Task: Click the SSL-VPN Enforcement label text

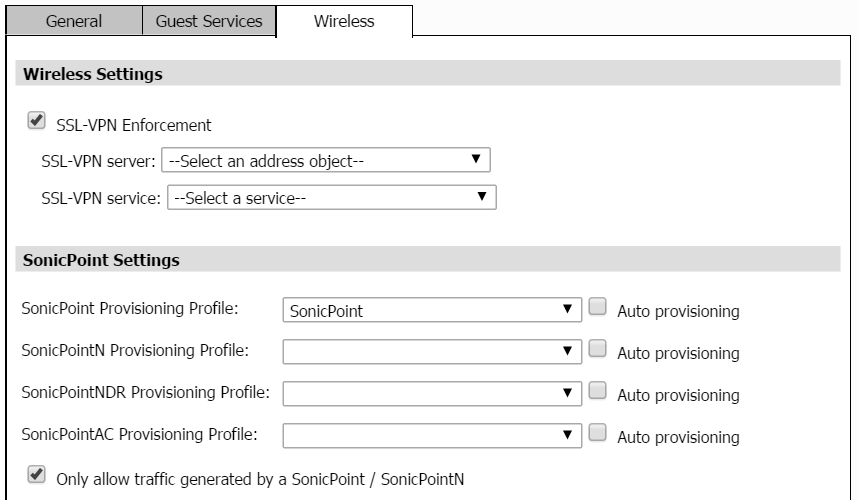Action: (x=134, y=125)
